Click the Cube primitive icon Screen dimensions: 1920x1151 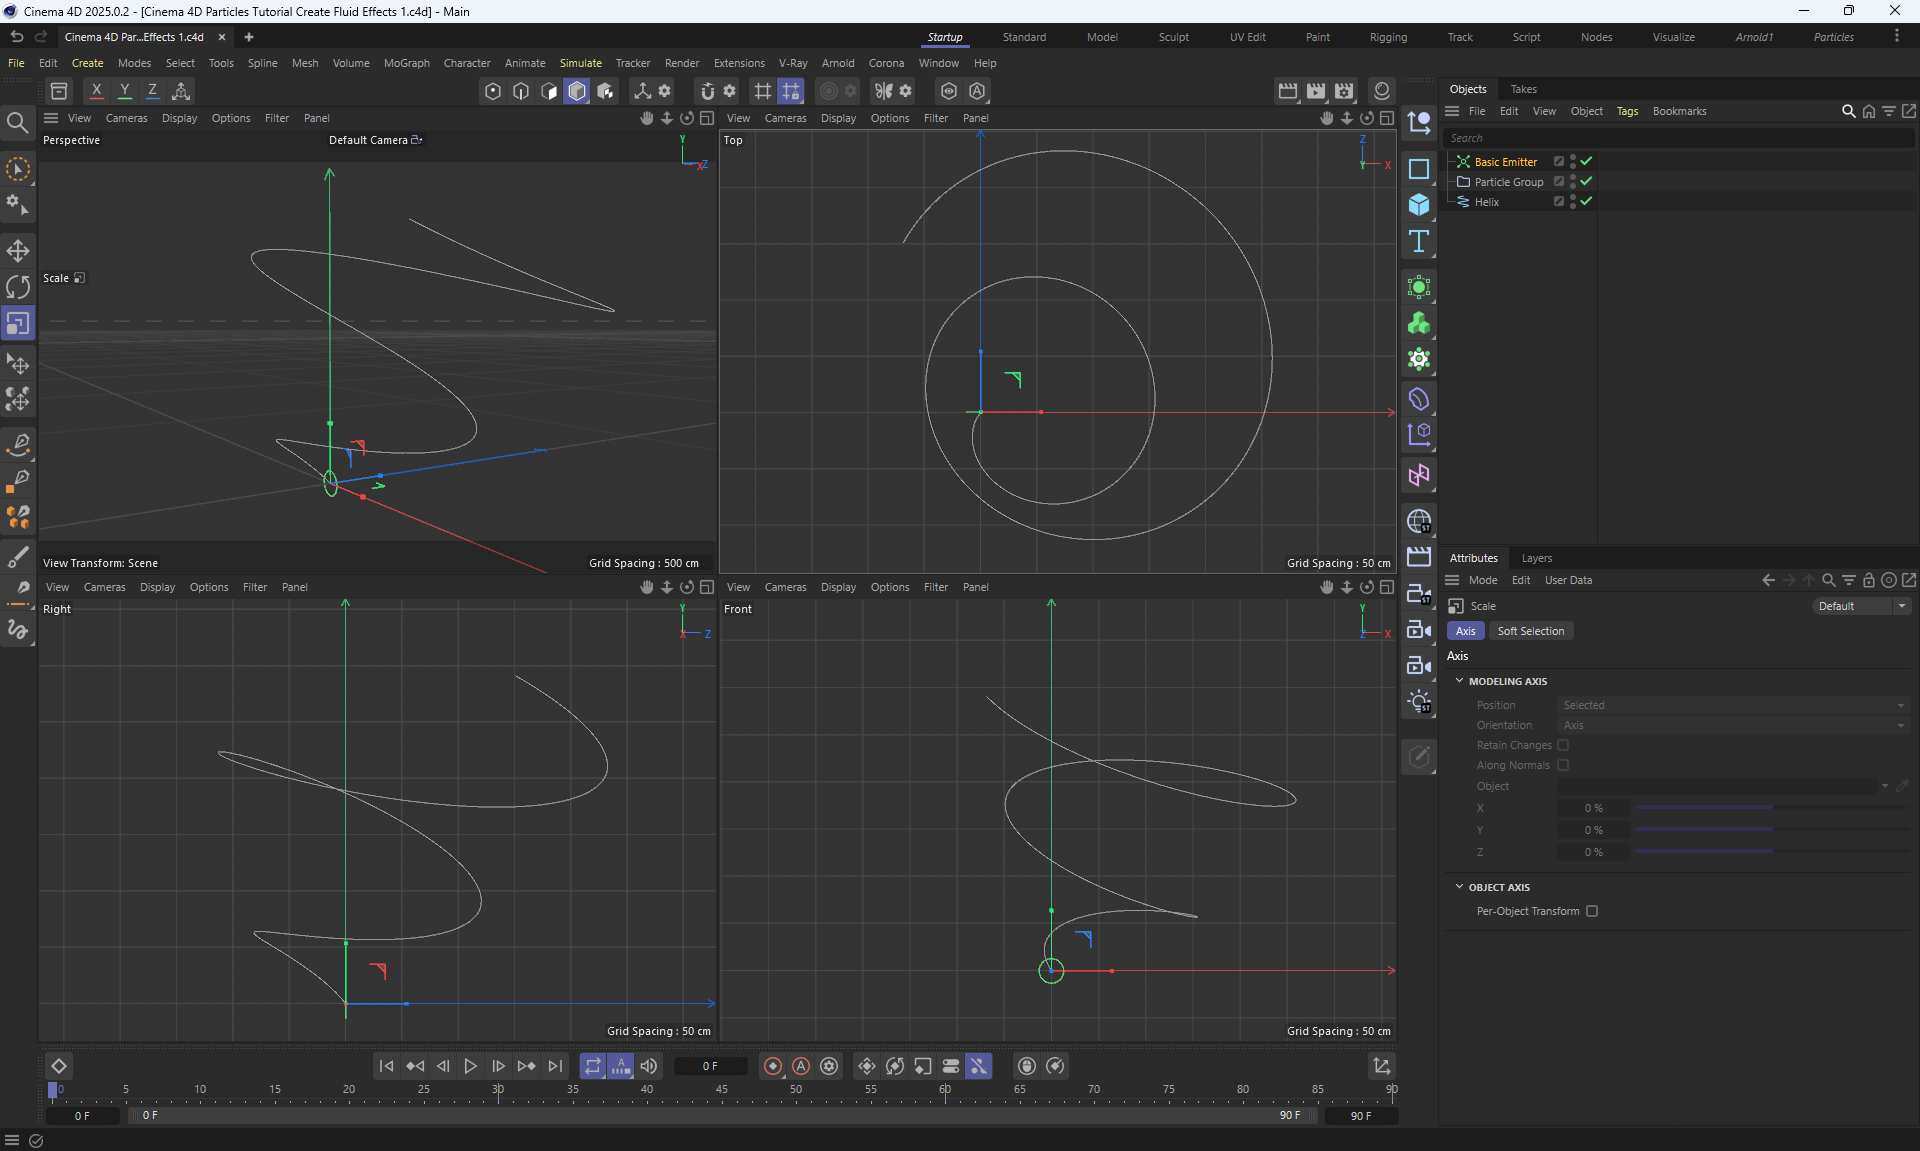[x=1418, y=205]
